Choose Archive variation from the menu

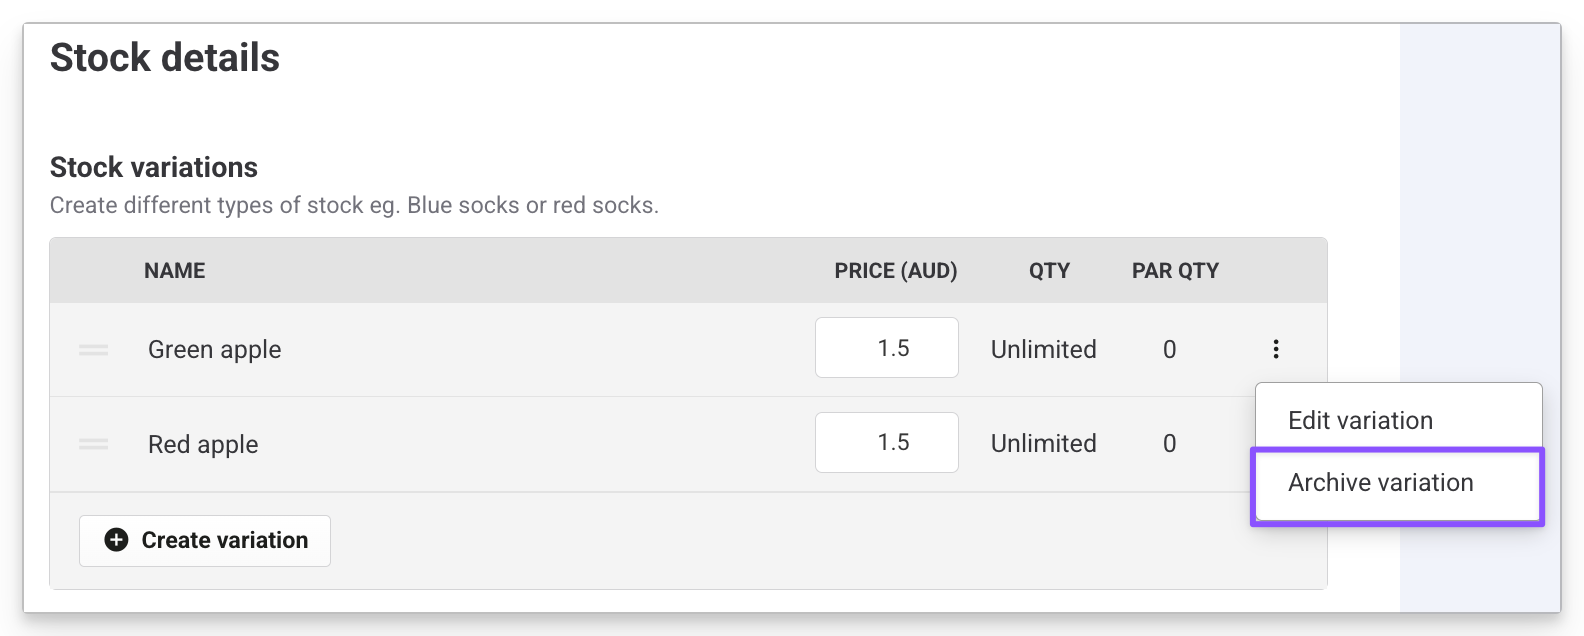coord(1380,483)
